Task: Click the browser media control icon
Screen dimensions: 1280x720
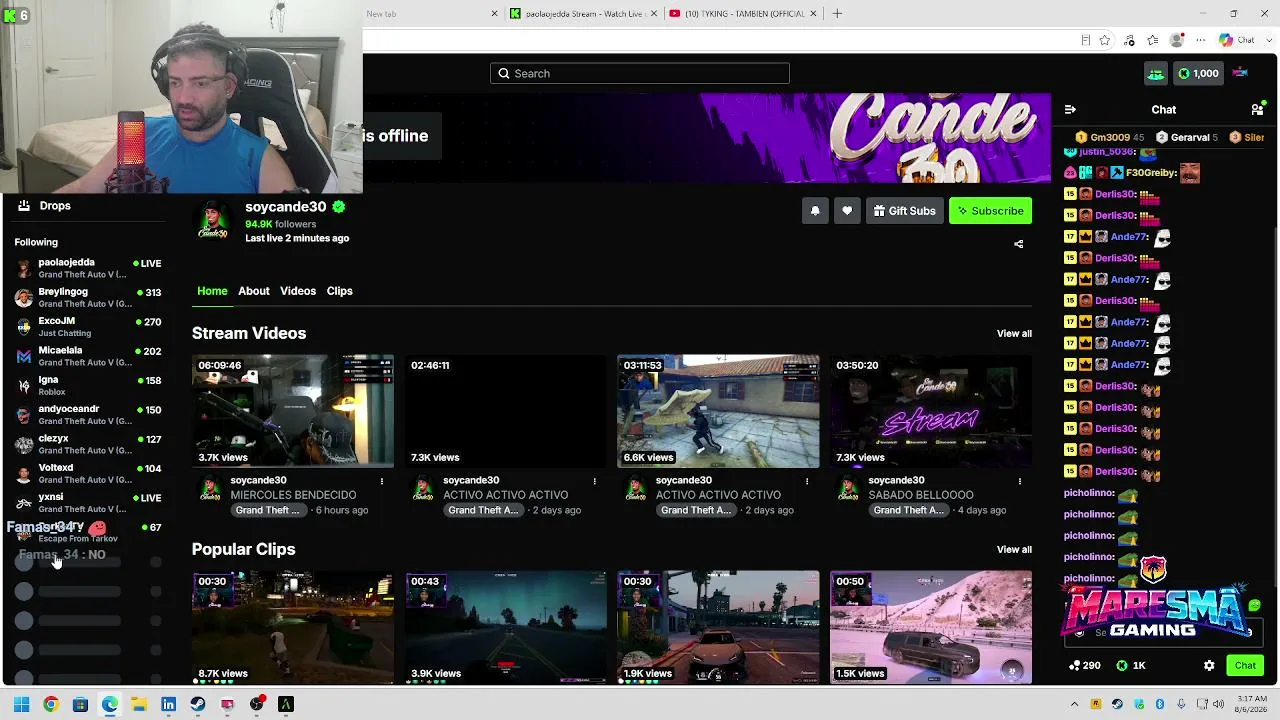Action: click(1129, 40)
